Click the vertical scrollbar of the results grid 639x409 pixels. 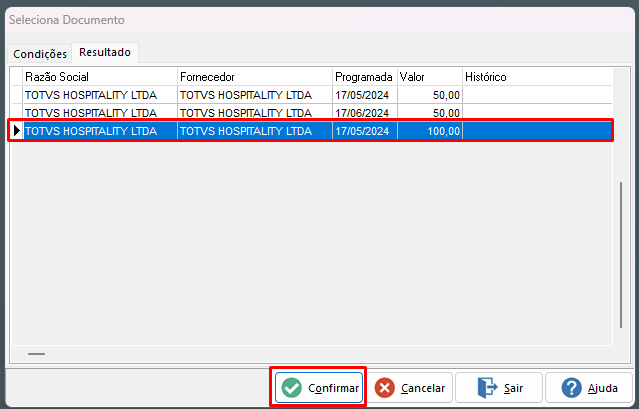(x=621, y=255)
